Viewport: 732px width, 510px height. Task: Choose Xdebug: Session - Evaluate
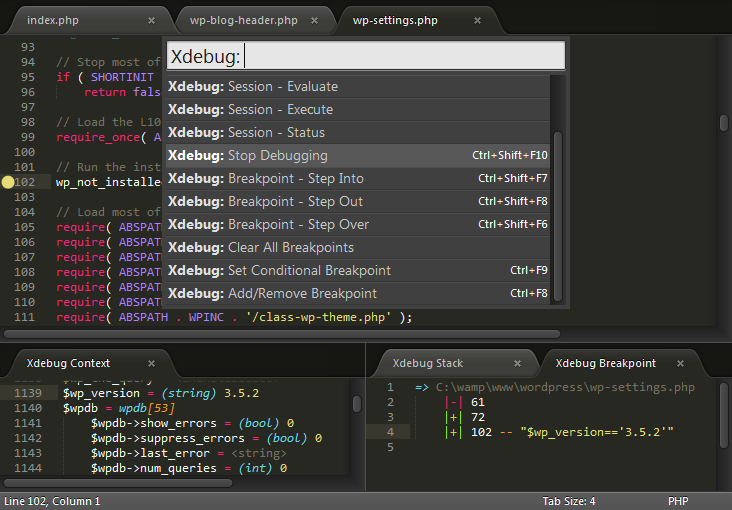[x=358, y=86]
